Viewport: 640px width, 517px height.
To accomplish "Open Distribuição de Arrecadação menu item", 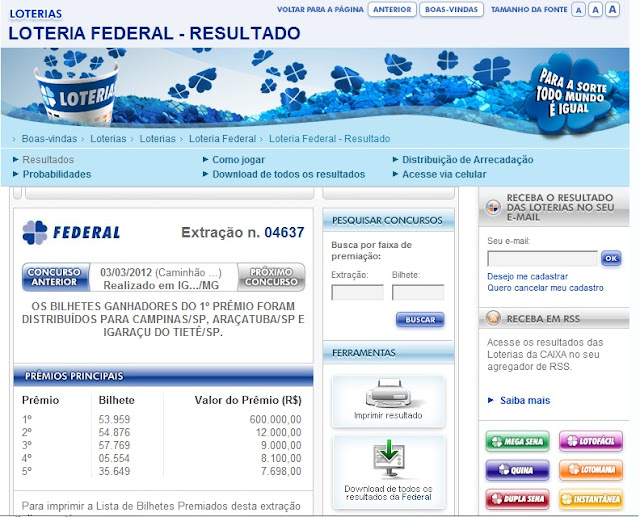I will [468, 160].
